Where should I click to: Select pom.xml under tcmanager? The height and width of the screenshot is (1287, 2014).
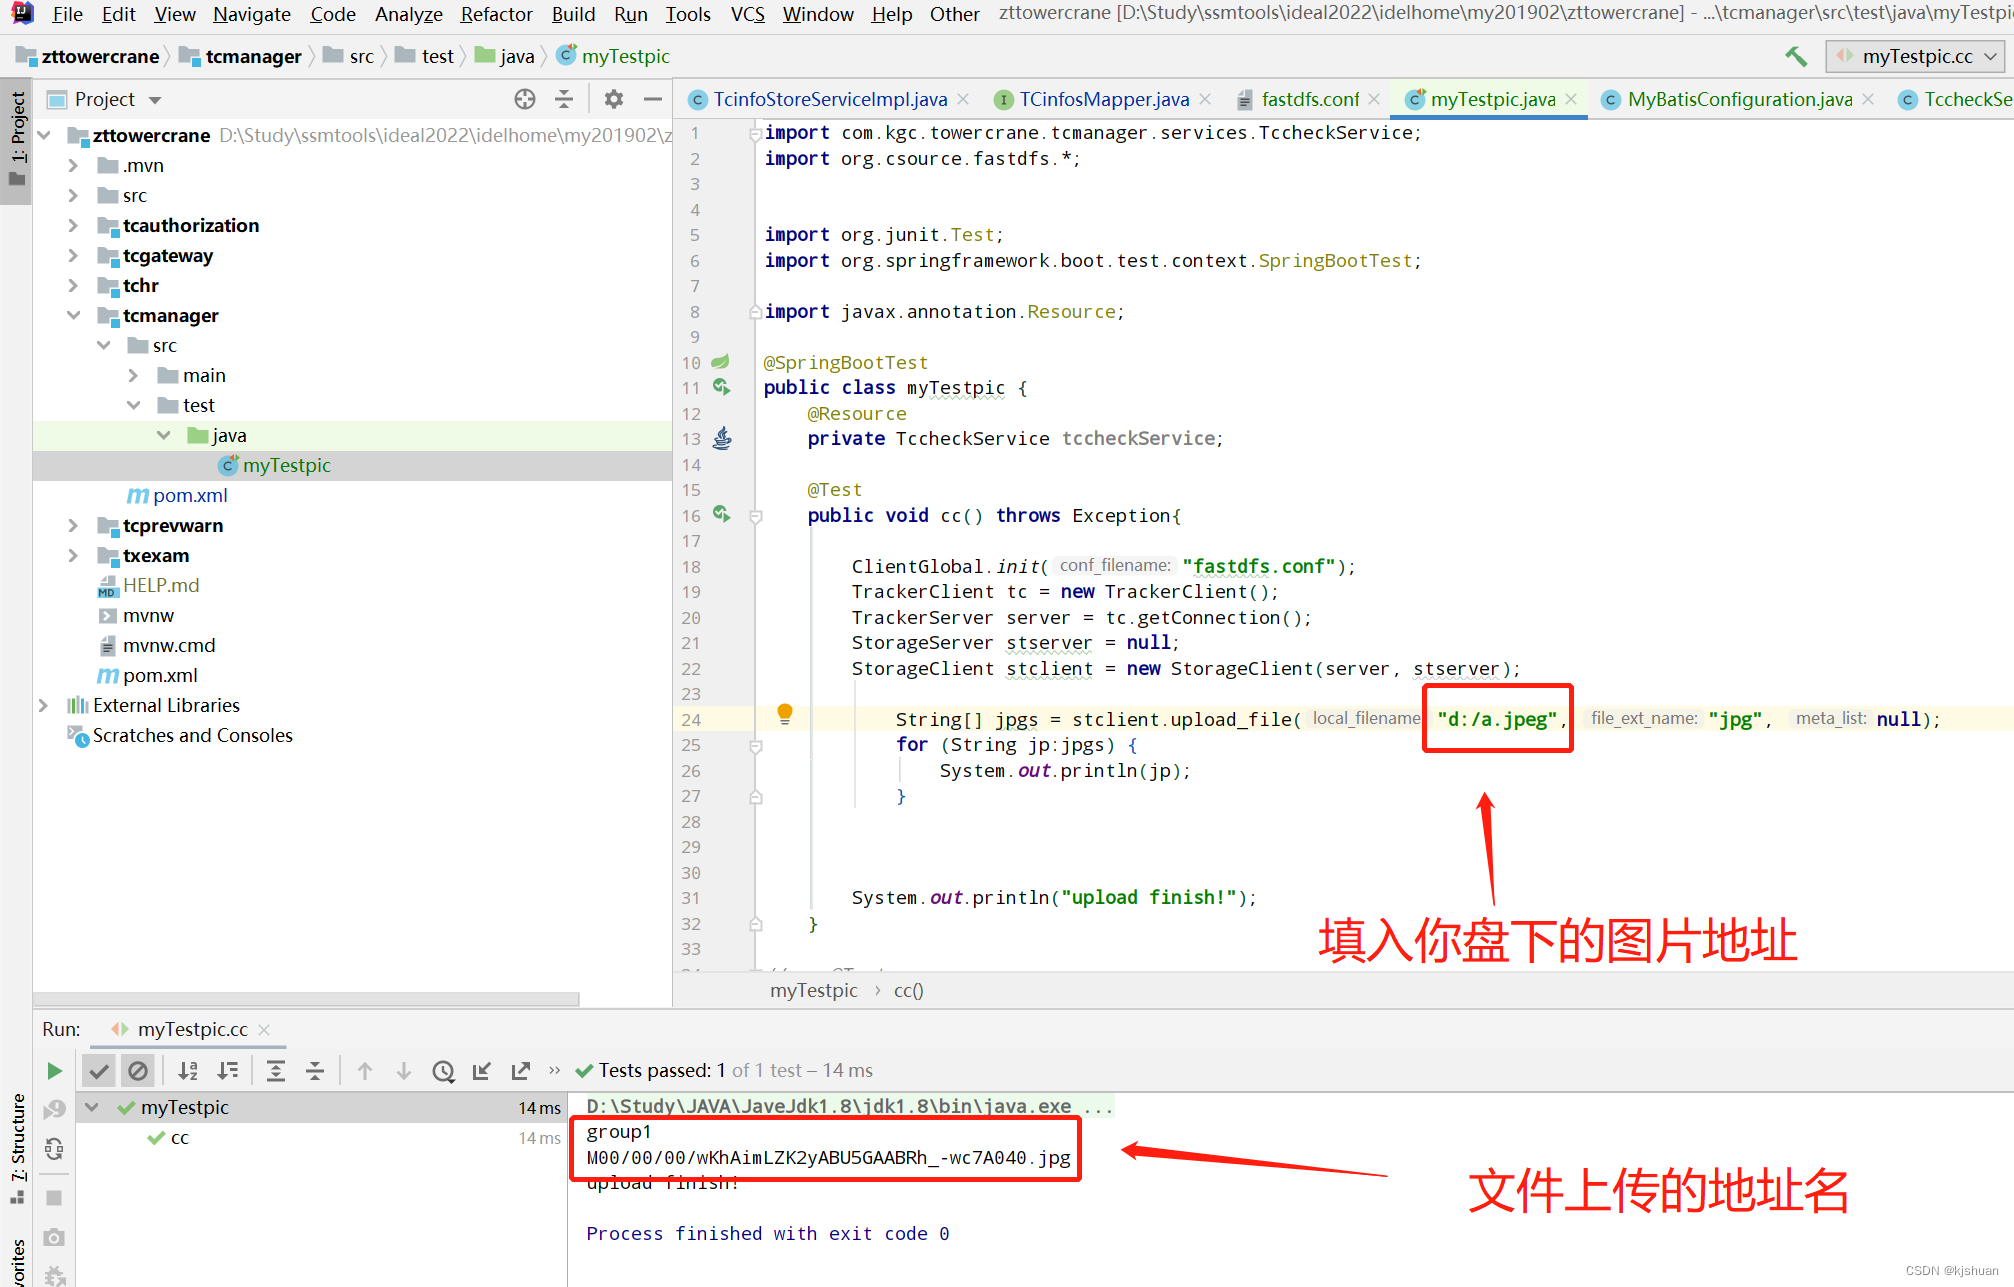coord(189,496)
